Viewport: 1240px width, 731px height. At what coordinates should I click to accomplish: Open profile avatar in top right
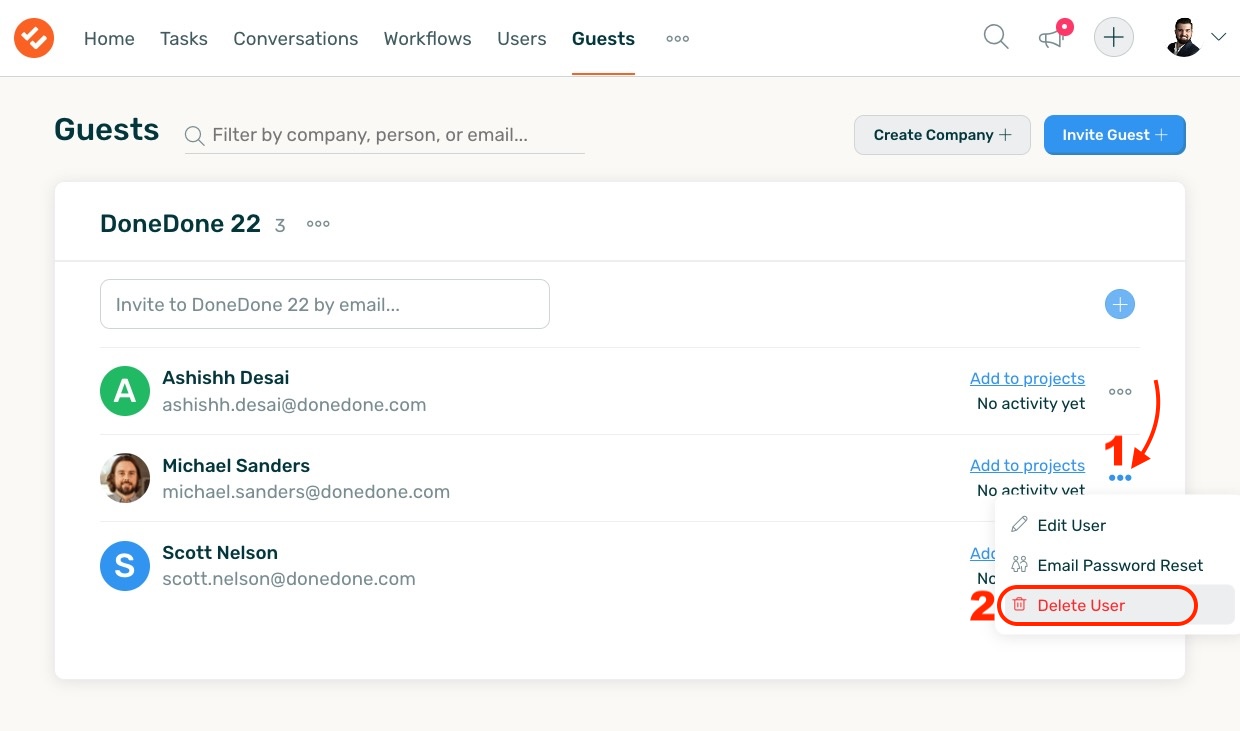1184,38
